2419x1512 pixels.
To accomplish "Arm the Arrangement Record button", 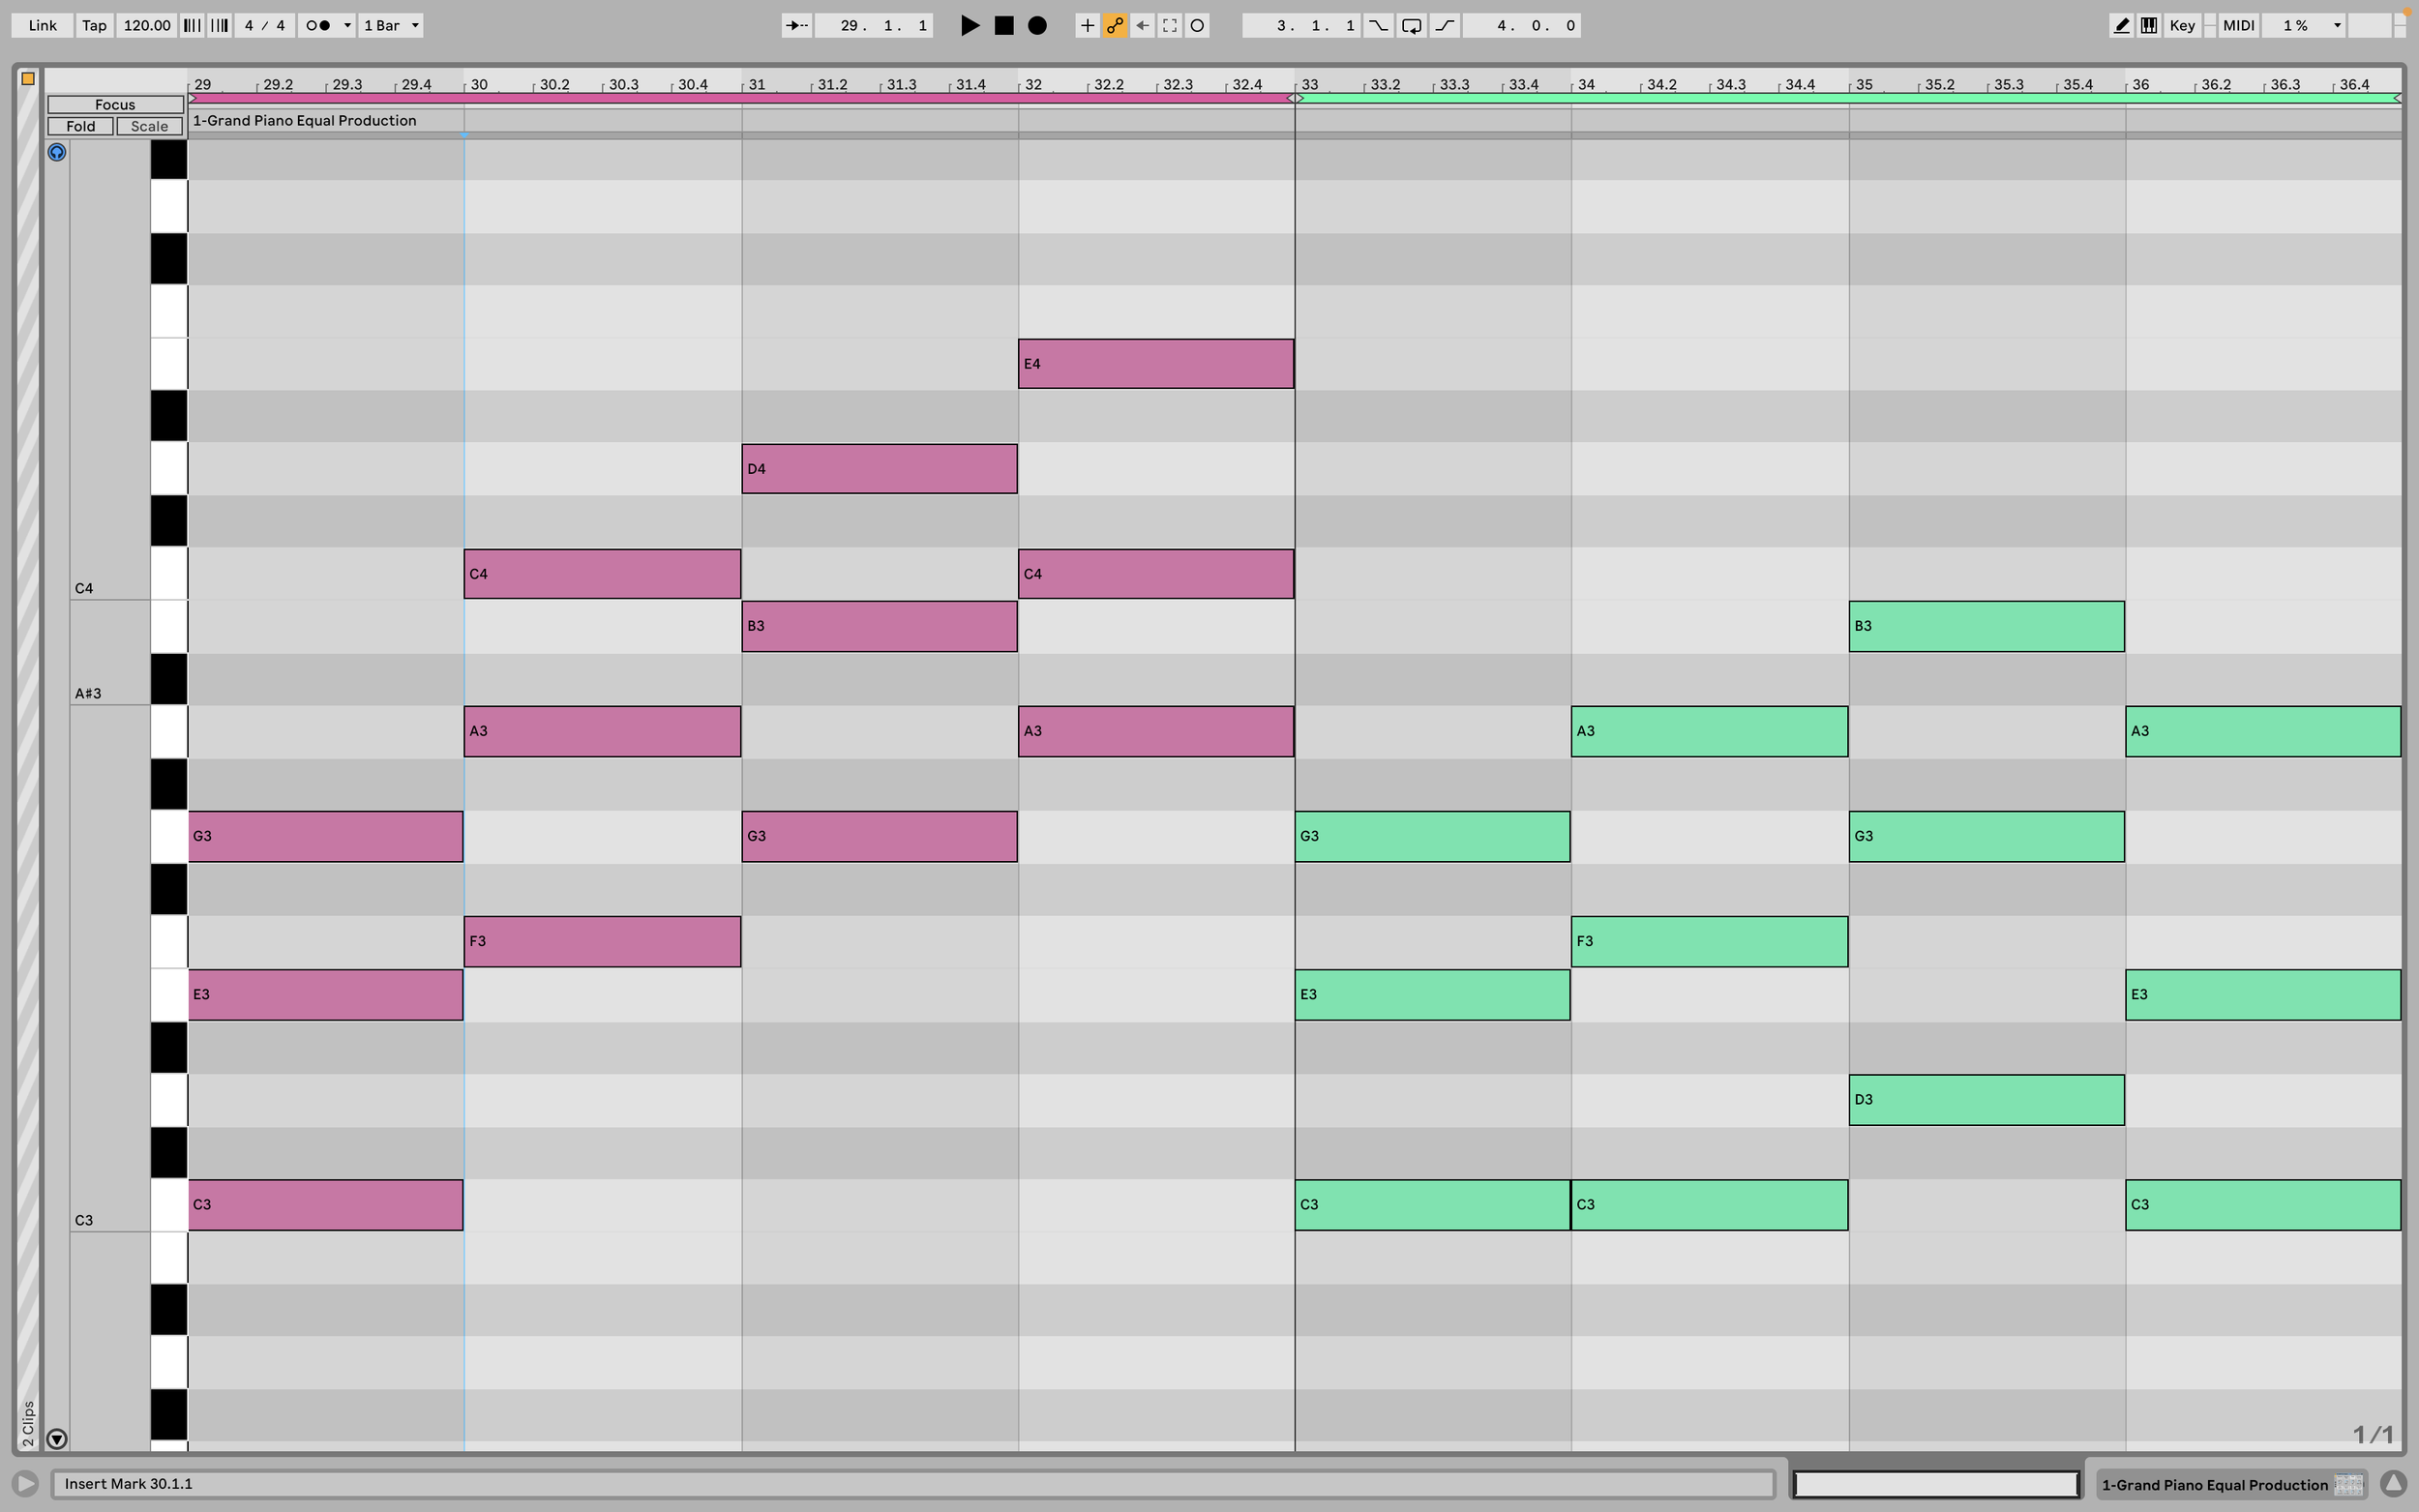I will coord(1038,26).
